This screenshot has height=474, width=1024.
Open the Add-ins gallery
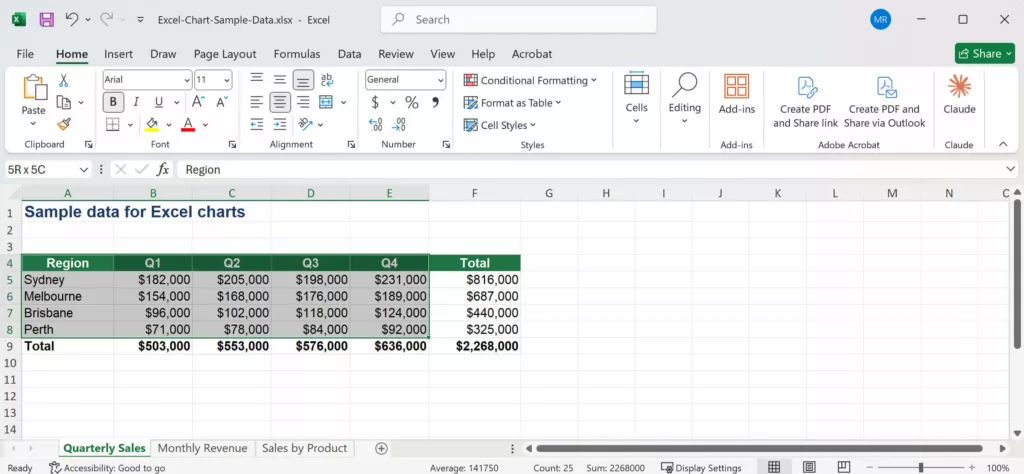click(737, 95)
